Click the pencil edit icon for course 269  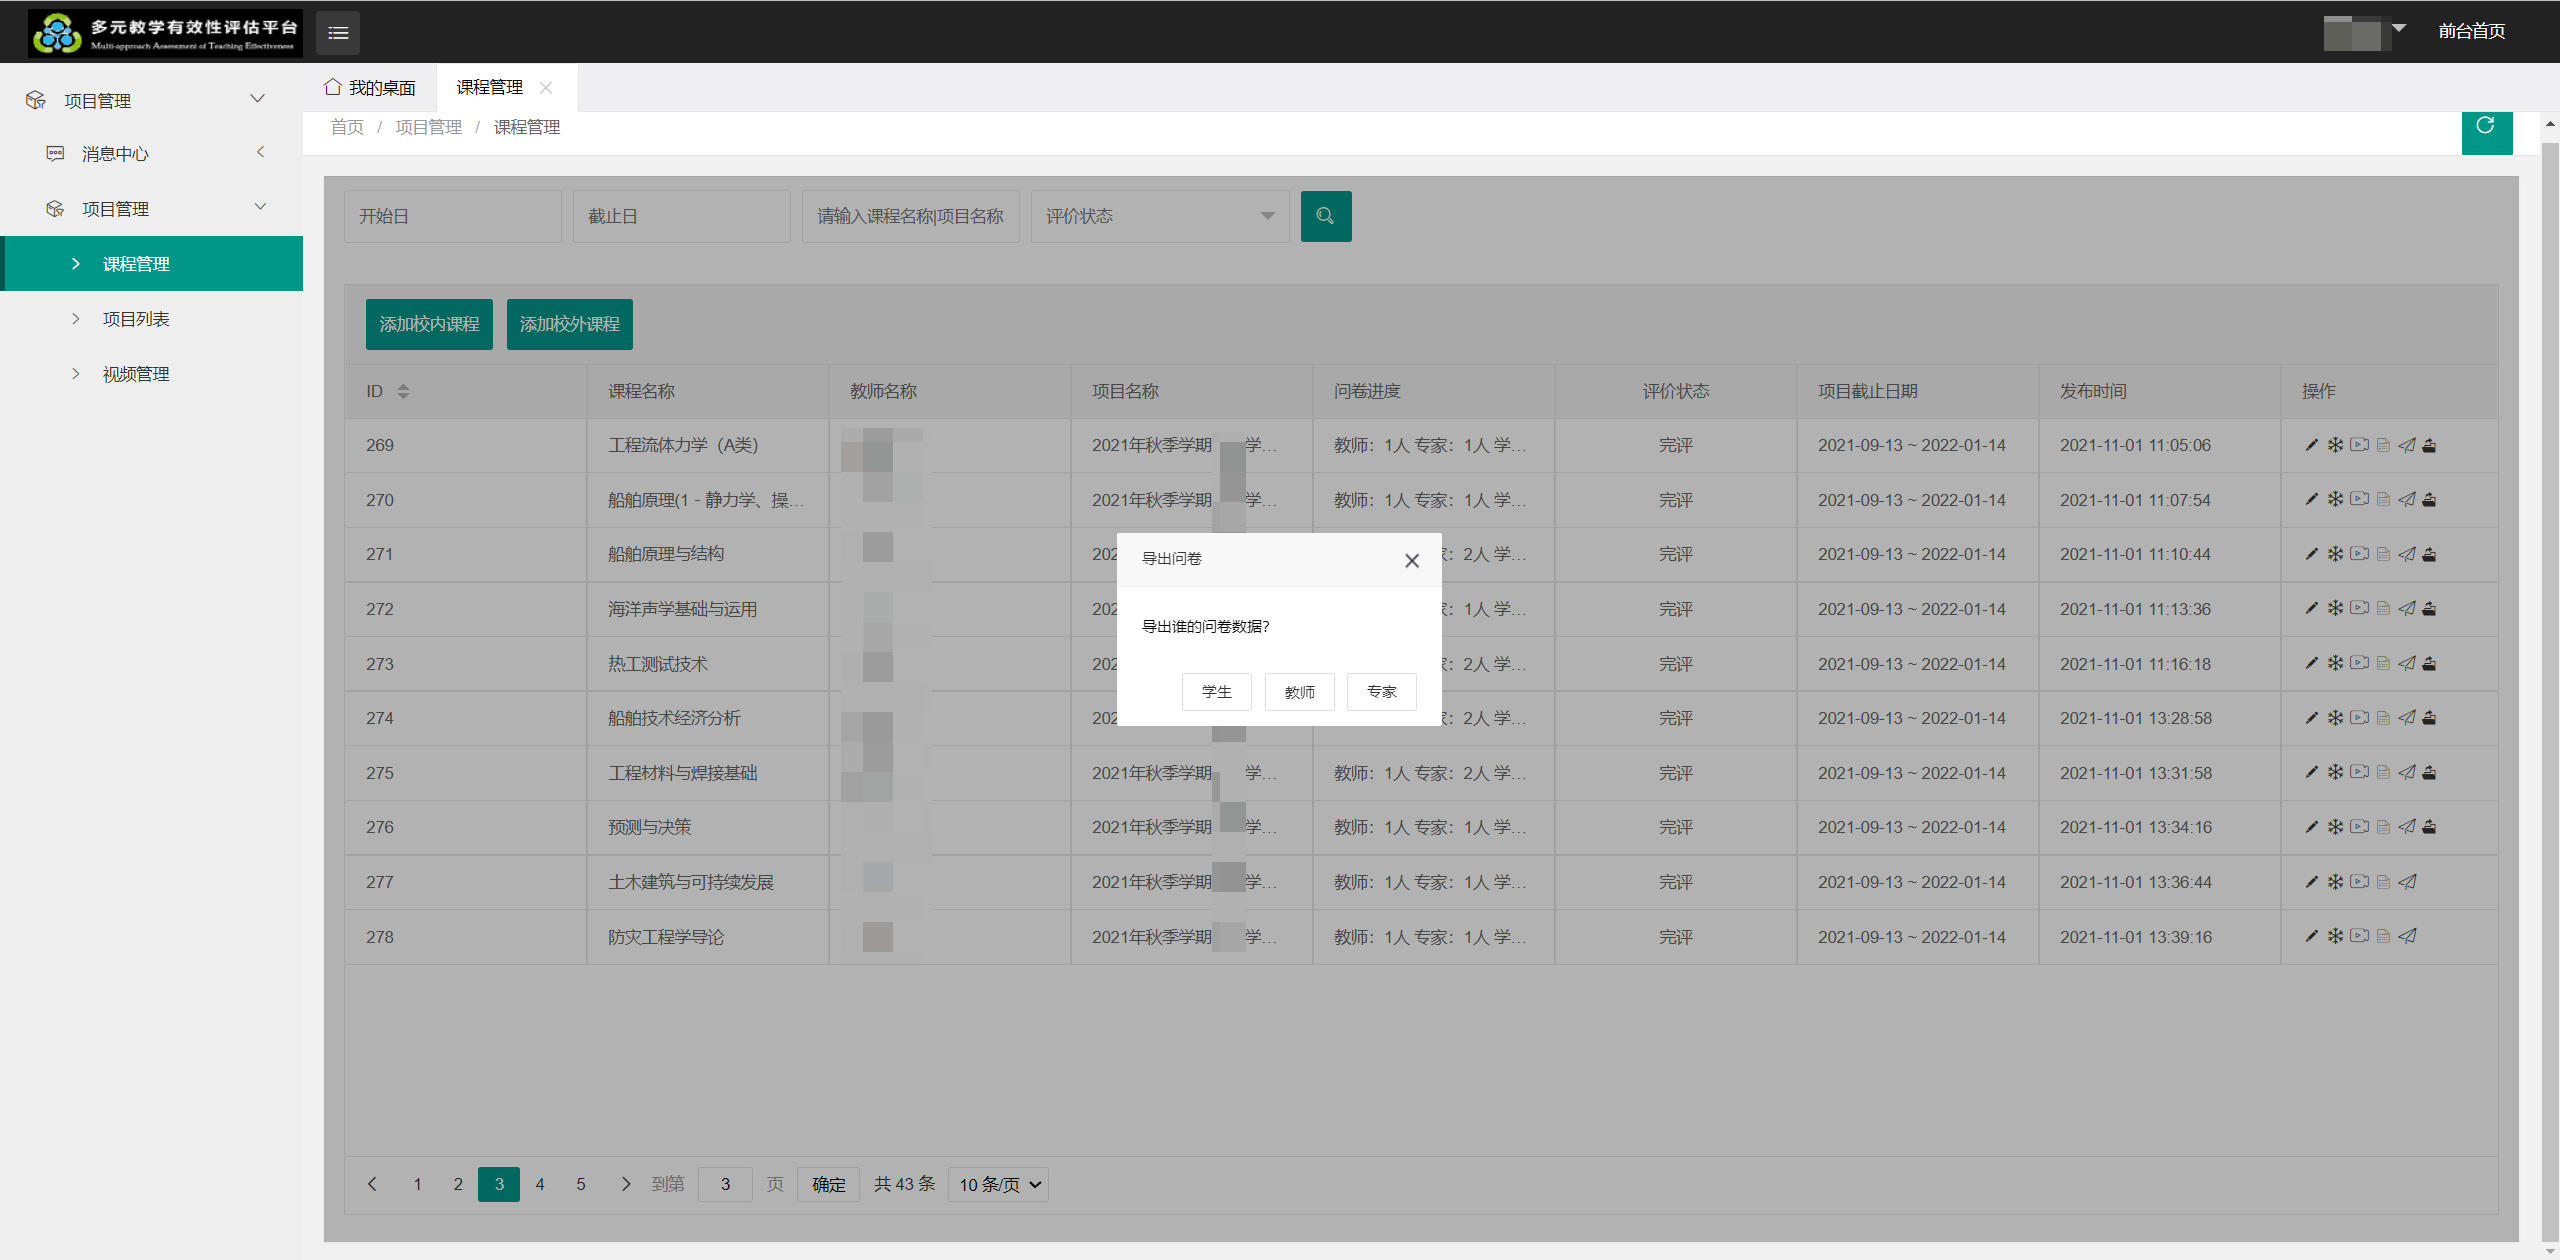tap(2311, 445)
